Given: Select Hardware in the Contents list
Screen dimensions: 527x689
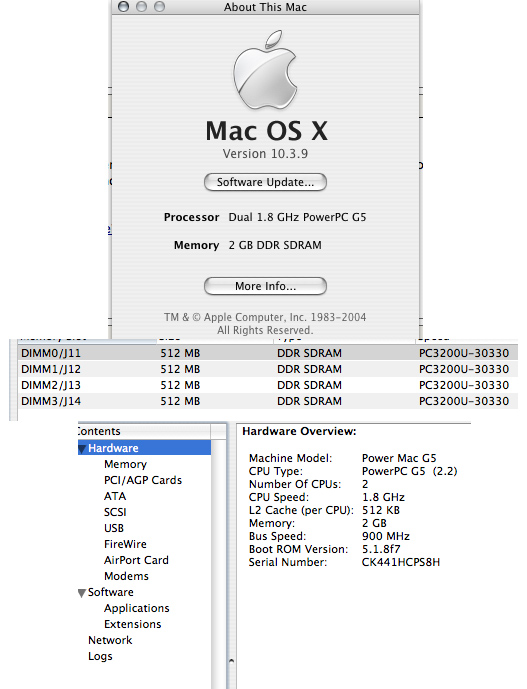Looking at the screenshot, I should (x=144, y=448).
